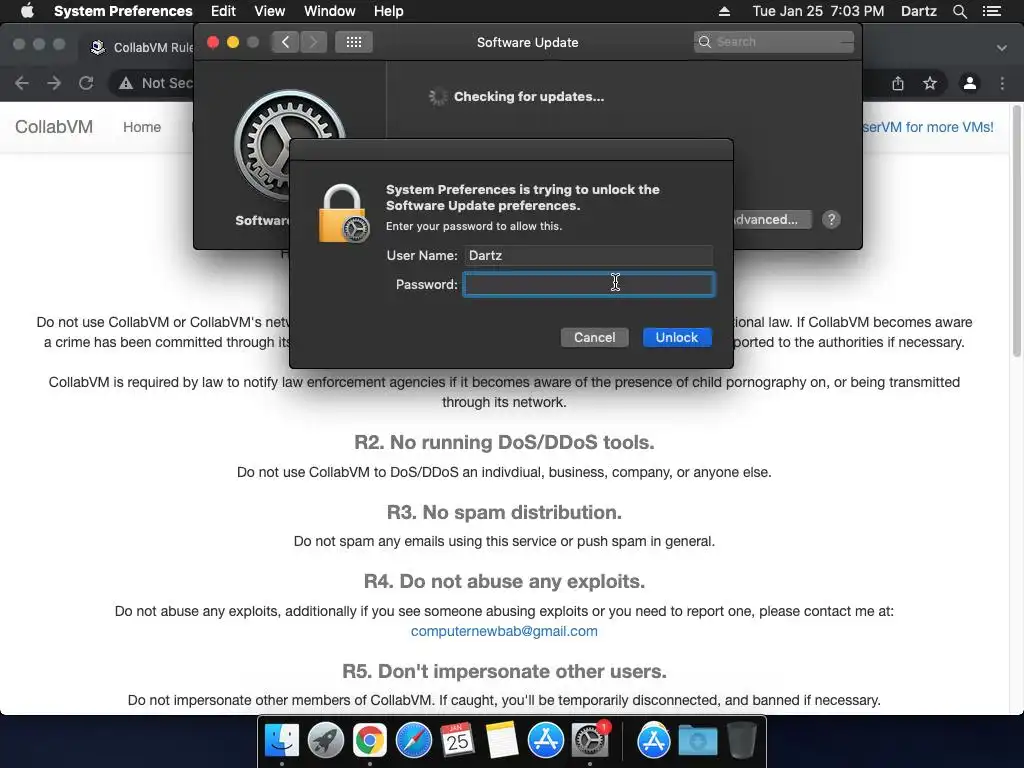Open Notes from the Dock
This screenshot has height=768, width=1024.
[x=502, y=741]
